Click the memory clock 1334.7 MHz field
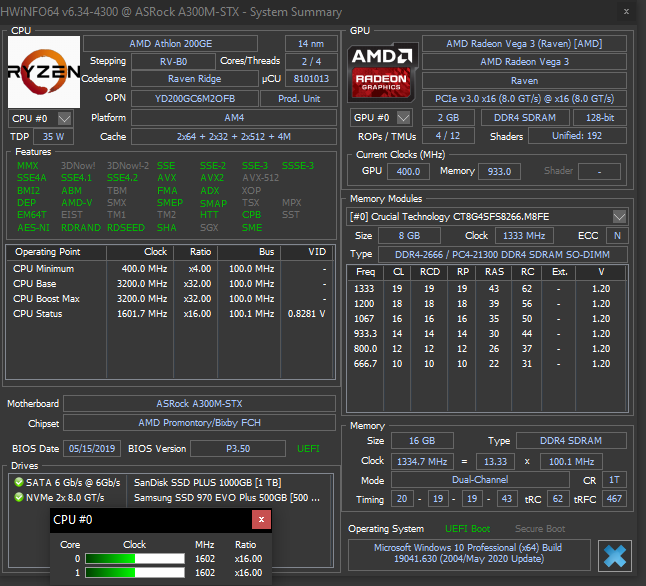 422,462
